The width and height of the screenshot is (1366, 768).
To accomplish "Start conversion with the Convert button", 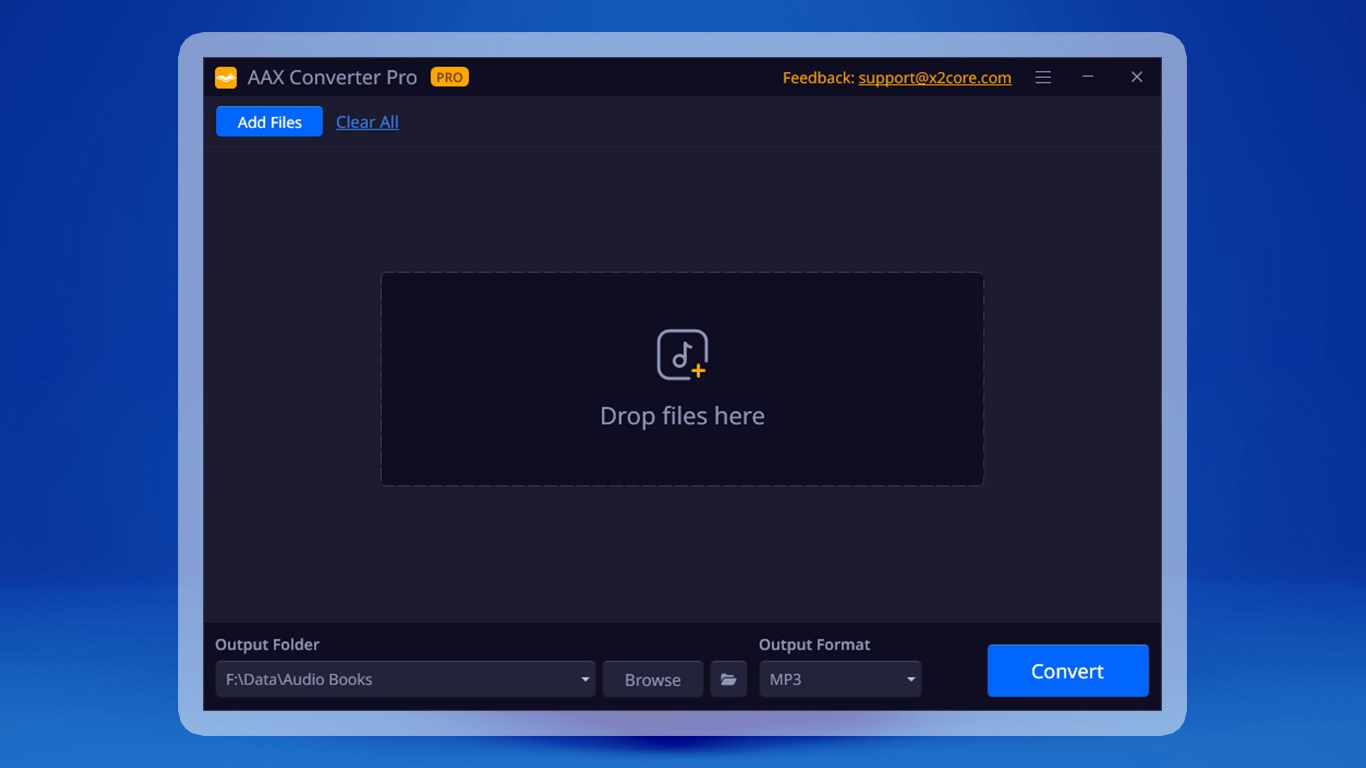I will [x=1067, y=671].
